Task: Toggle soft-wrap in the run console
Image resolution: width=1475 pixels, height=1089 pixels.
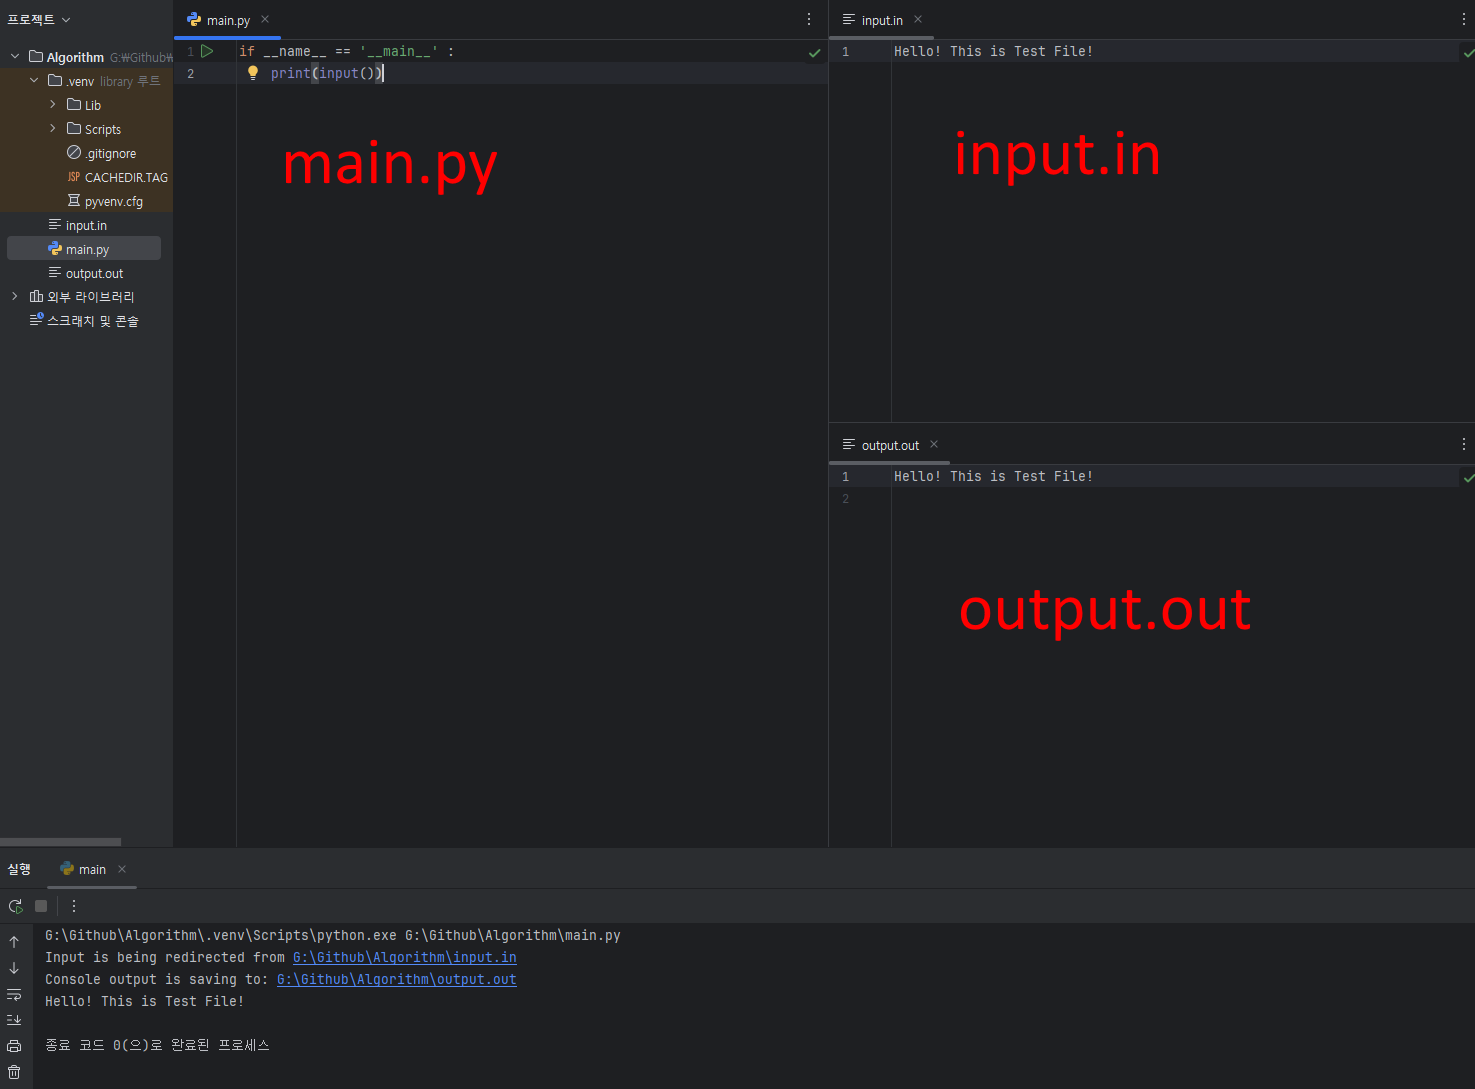Action: coord(14,994)
